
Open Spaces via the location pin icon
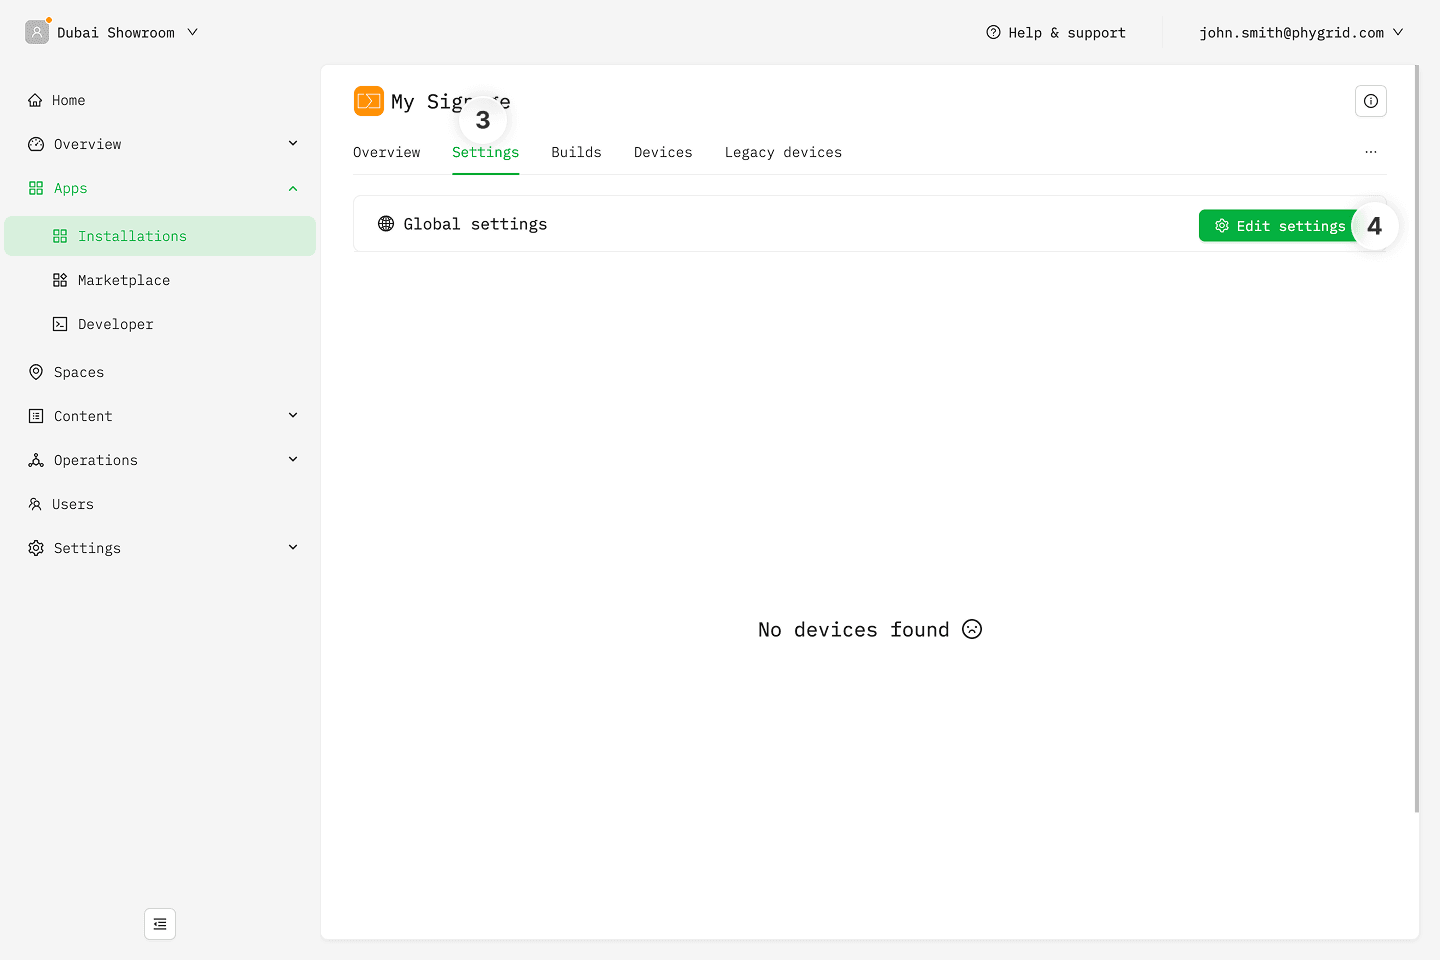tap(36, 372)
